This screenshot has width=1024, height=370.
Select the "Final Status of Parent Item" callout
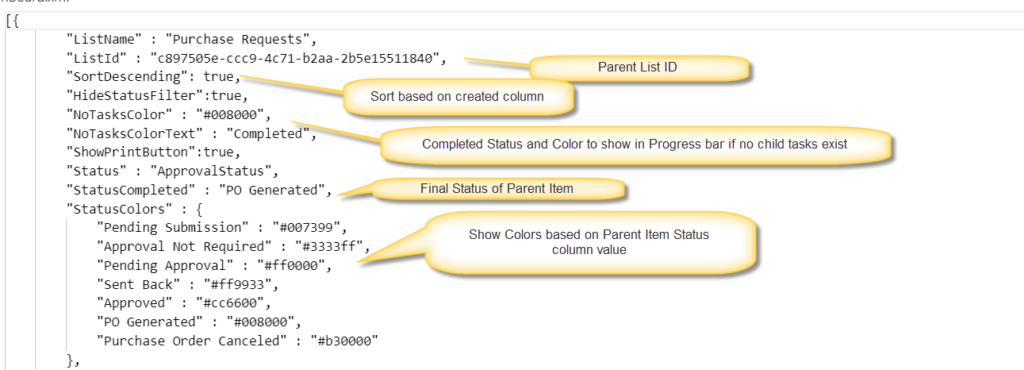pyautogui.click(x=498, y=189)
